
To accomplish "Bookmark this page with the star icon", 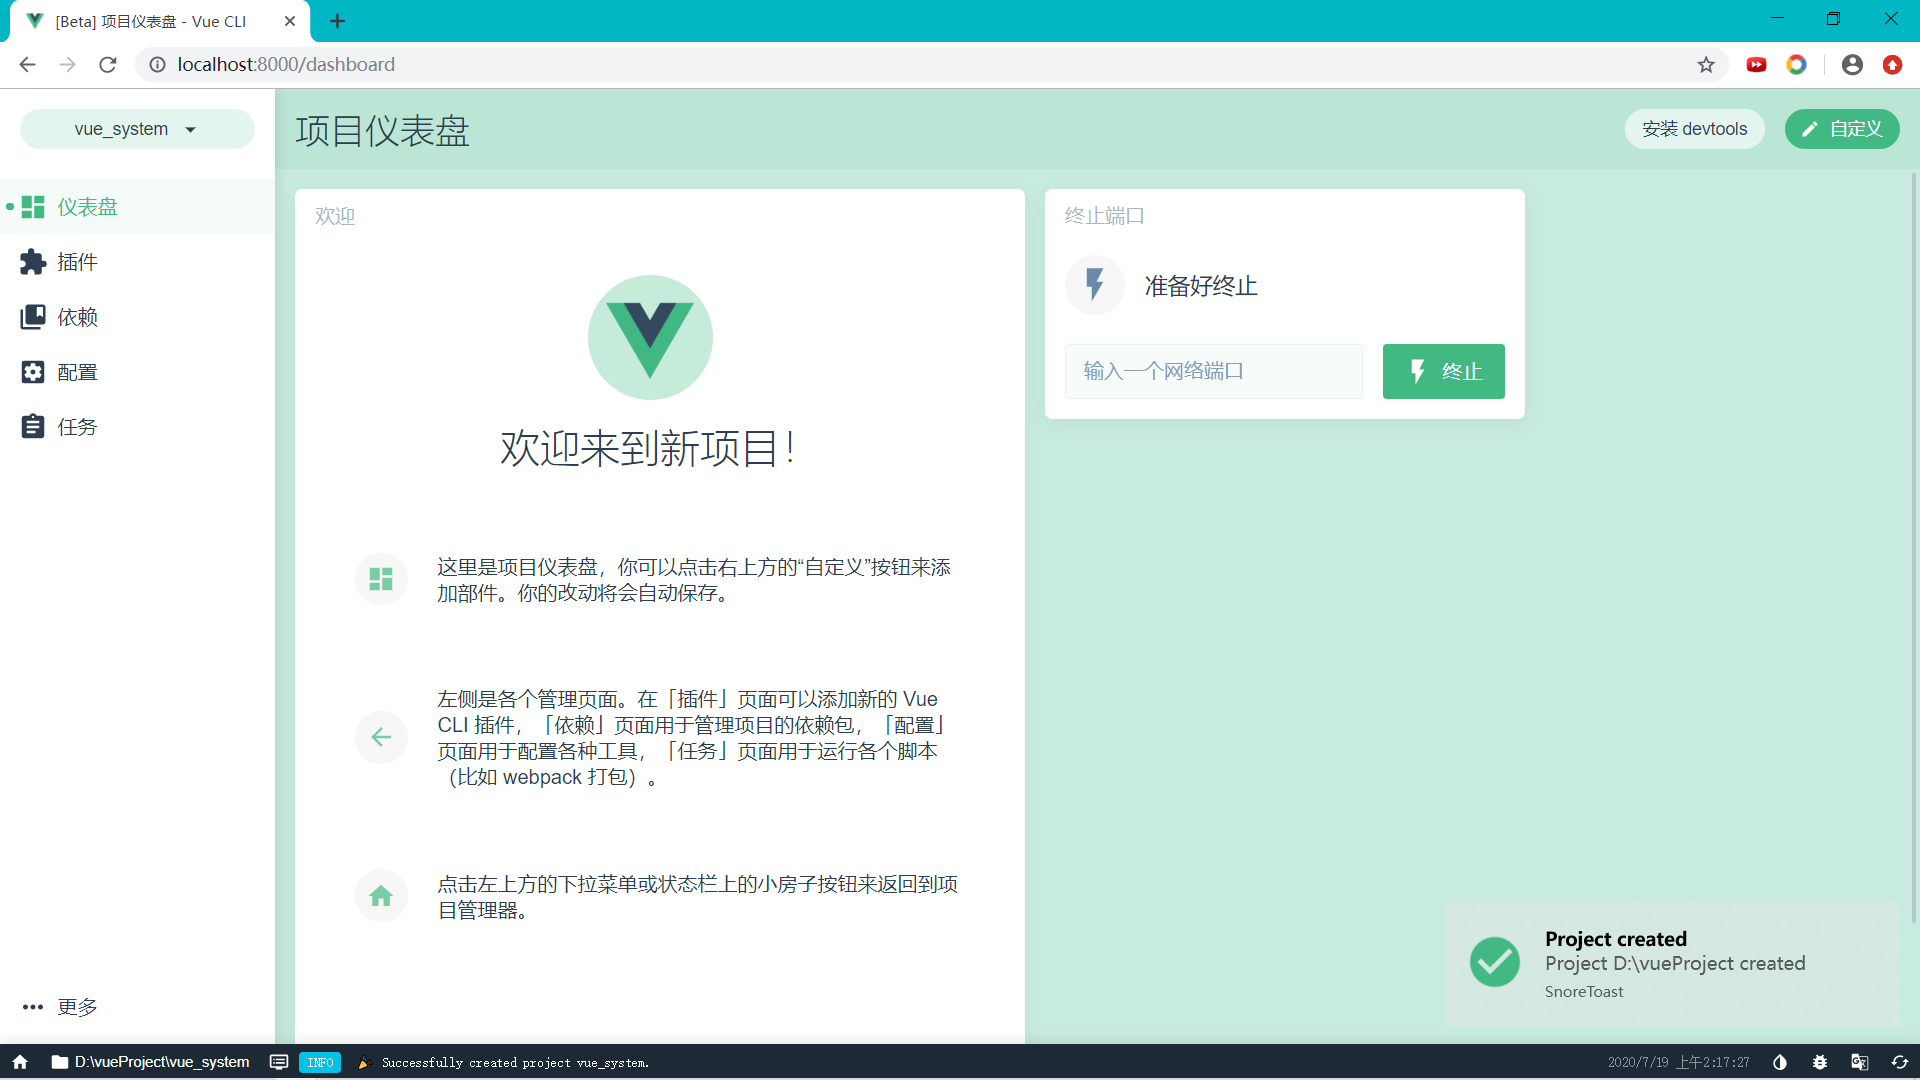I will click(1706, 64).
